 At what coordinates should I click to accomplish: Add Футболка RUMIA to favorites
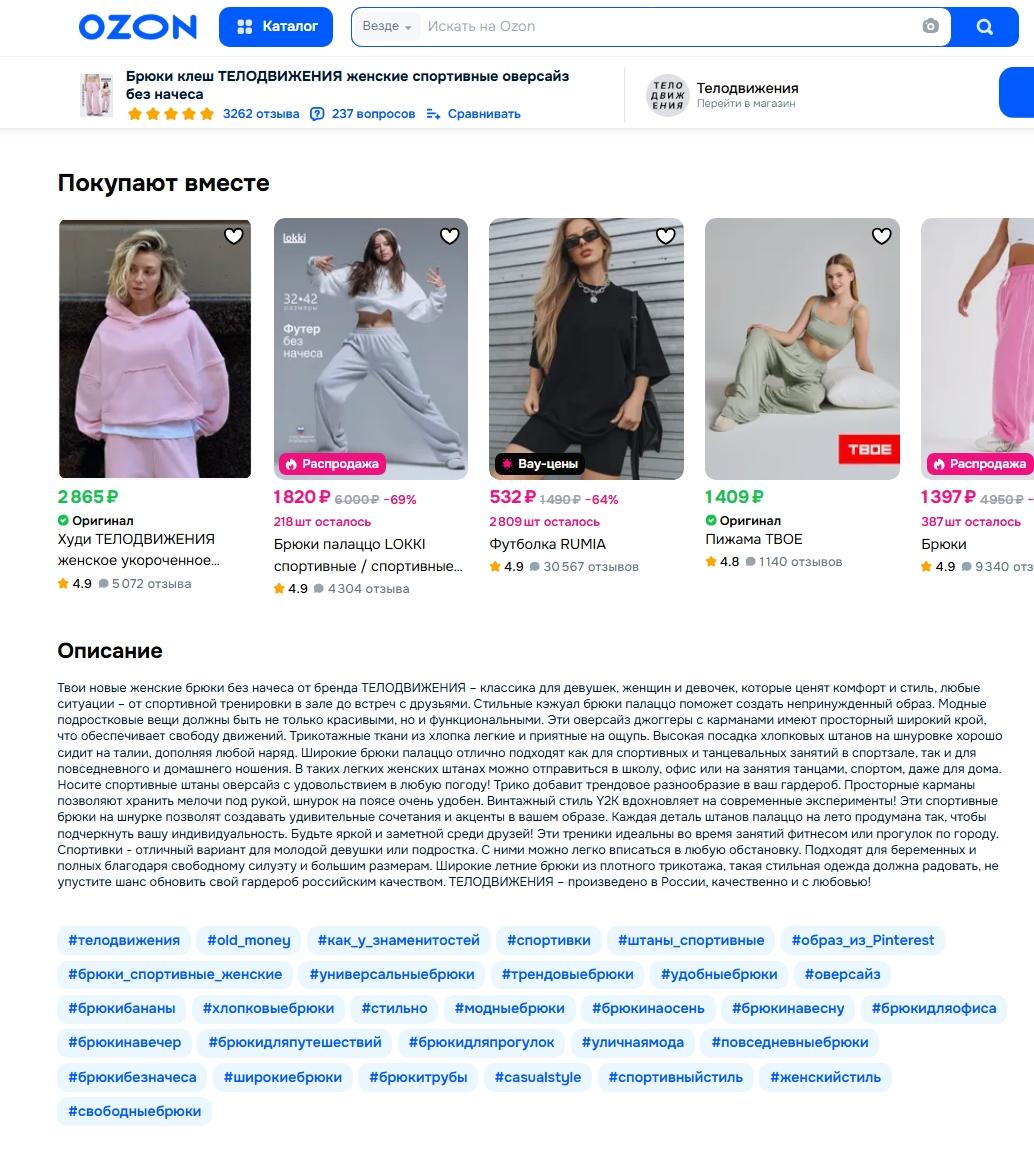665,235
